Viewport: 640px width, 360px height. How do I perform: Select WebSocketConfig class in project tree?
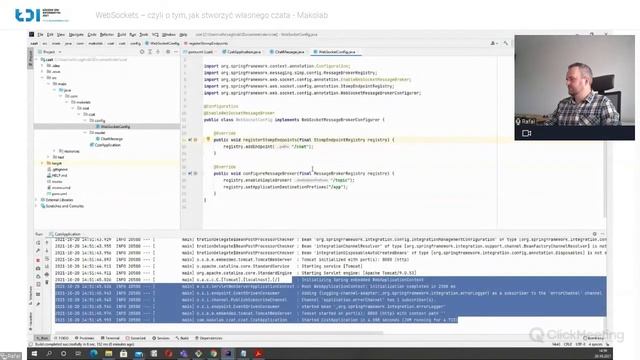point(113,127)
